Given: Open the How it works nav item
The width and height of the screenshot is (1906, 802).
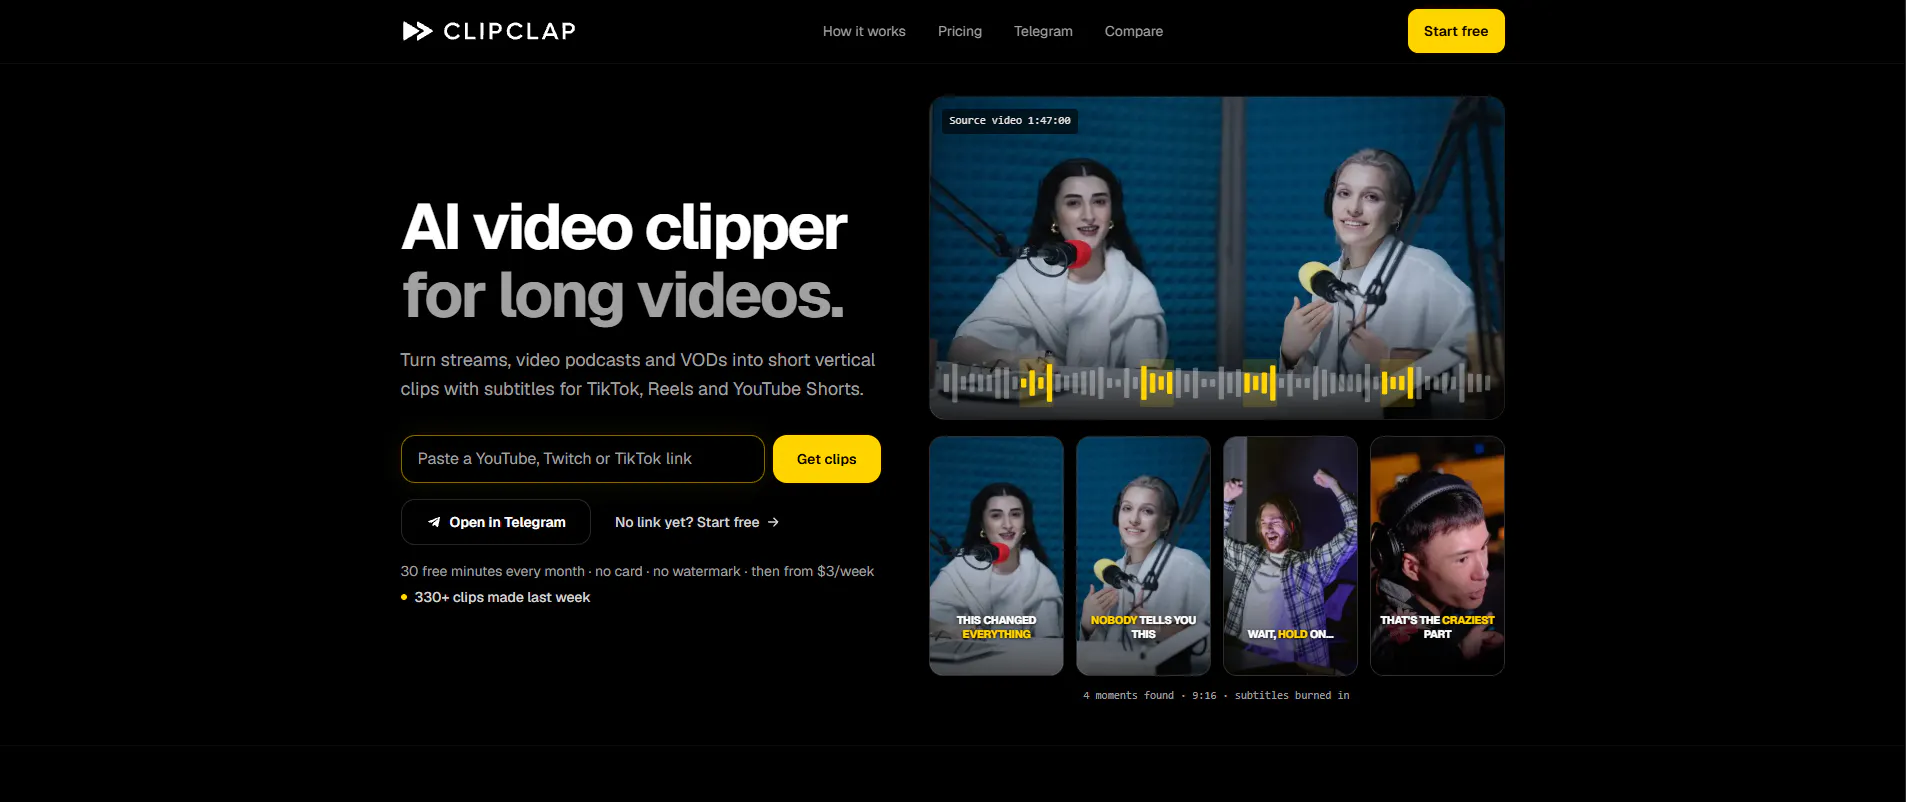Looking at the screenshot, I should click(864, 31).
